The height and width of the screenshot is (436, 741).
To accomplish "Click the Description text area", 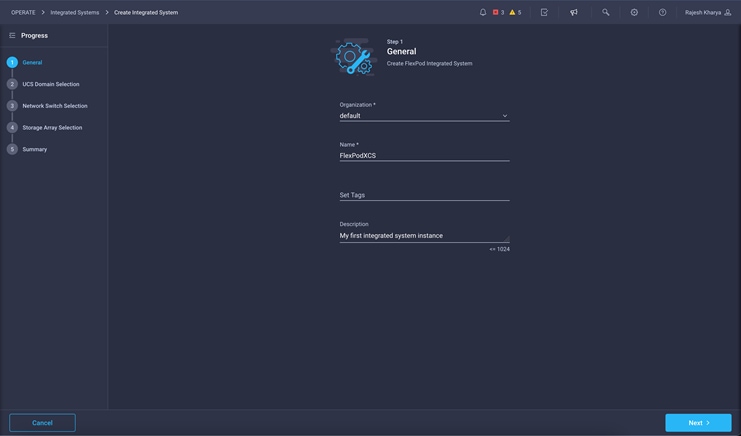I will click(424, 236).
